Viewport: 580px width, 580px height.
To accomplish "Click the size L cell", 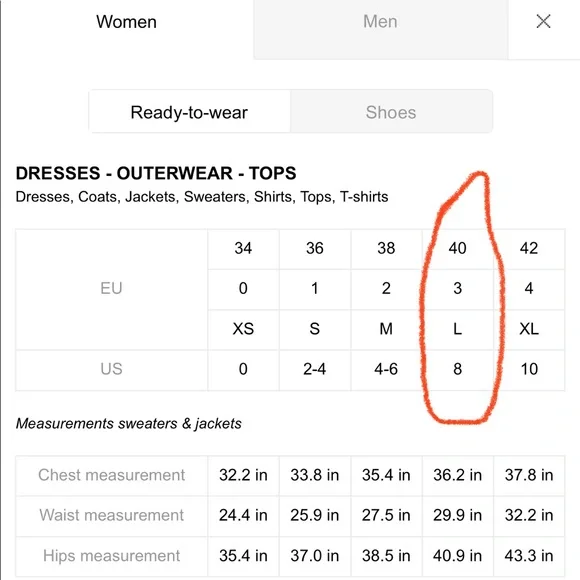I will pyautogui.click(x=458, y=329).
